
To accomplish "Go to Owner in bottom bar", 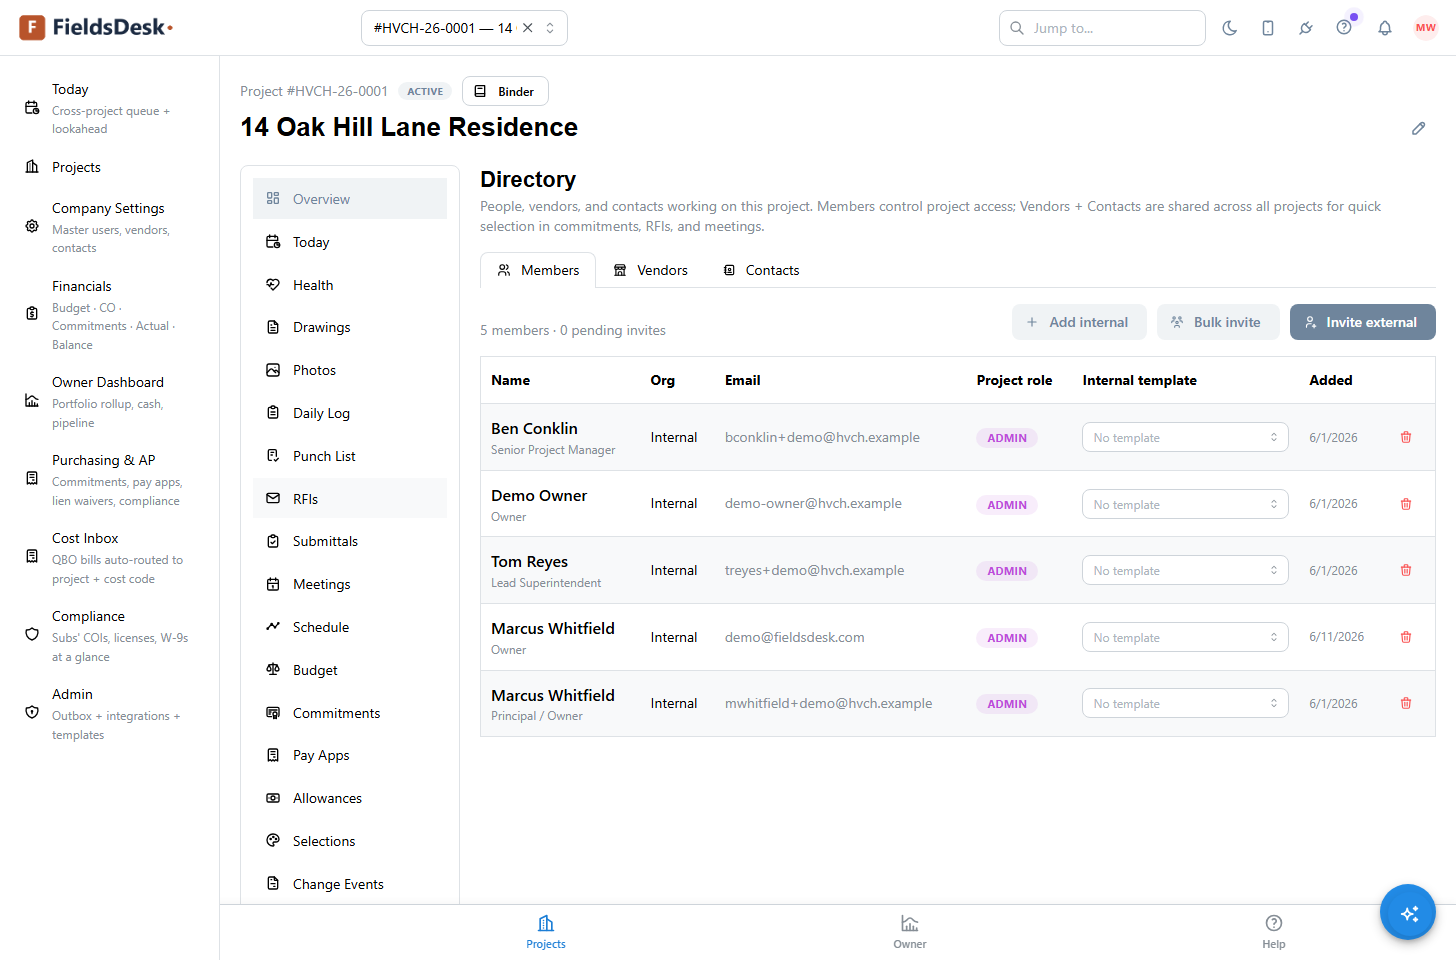I will (910, 932).
